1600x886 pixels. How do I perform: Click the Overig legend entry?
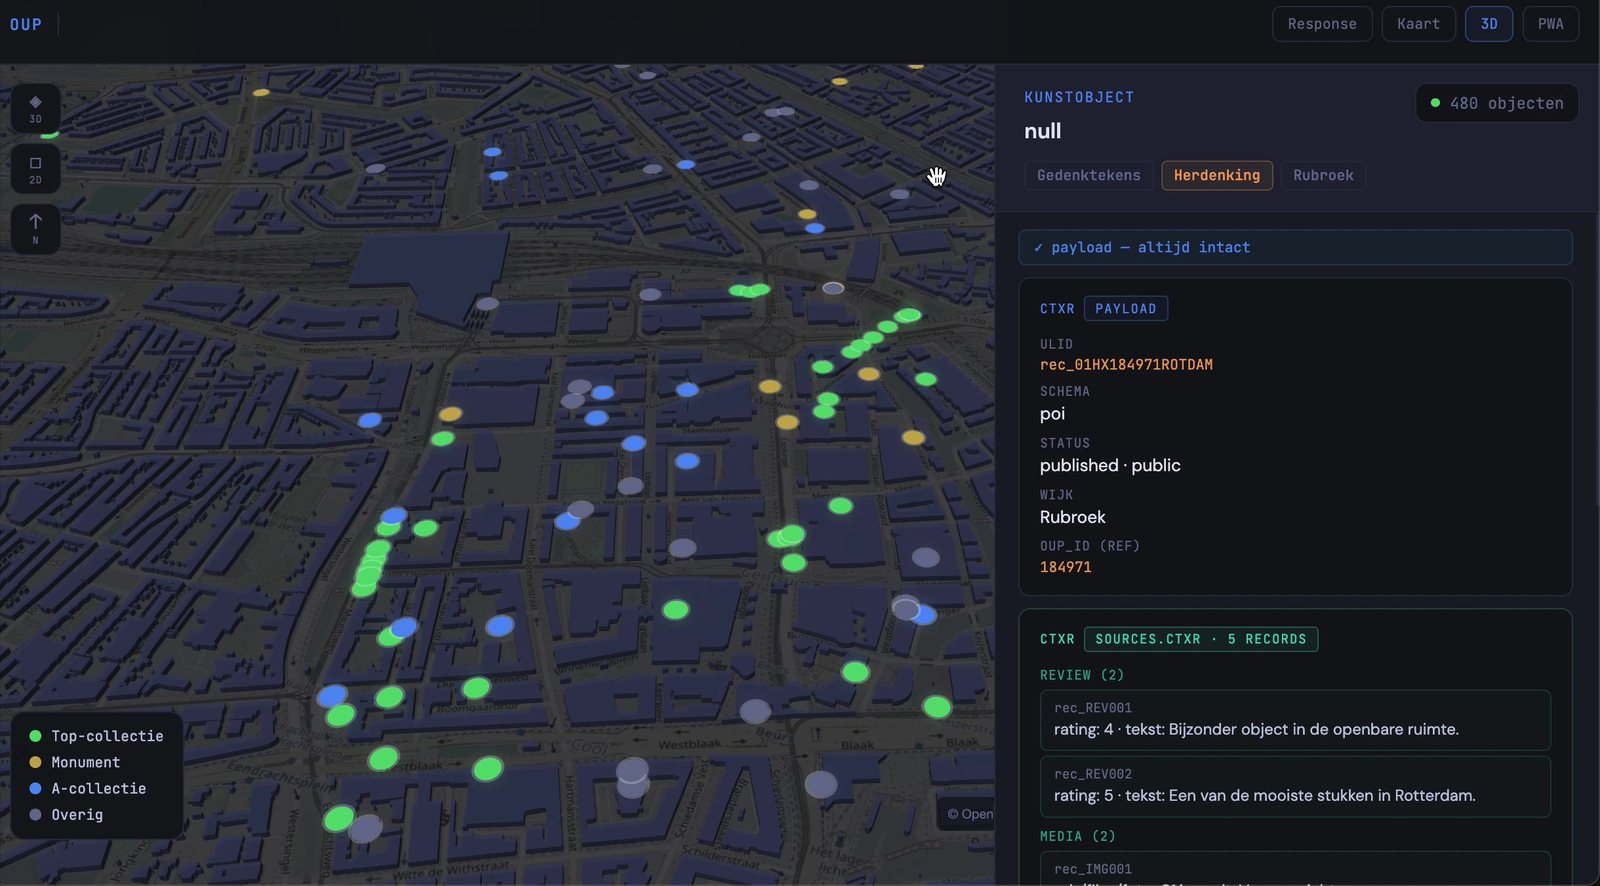(66, 814)
